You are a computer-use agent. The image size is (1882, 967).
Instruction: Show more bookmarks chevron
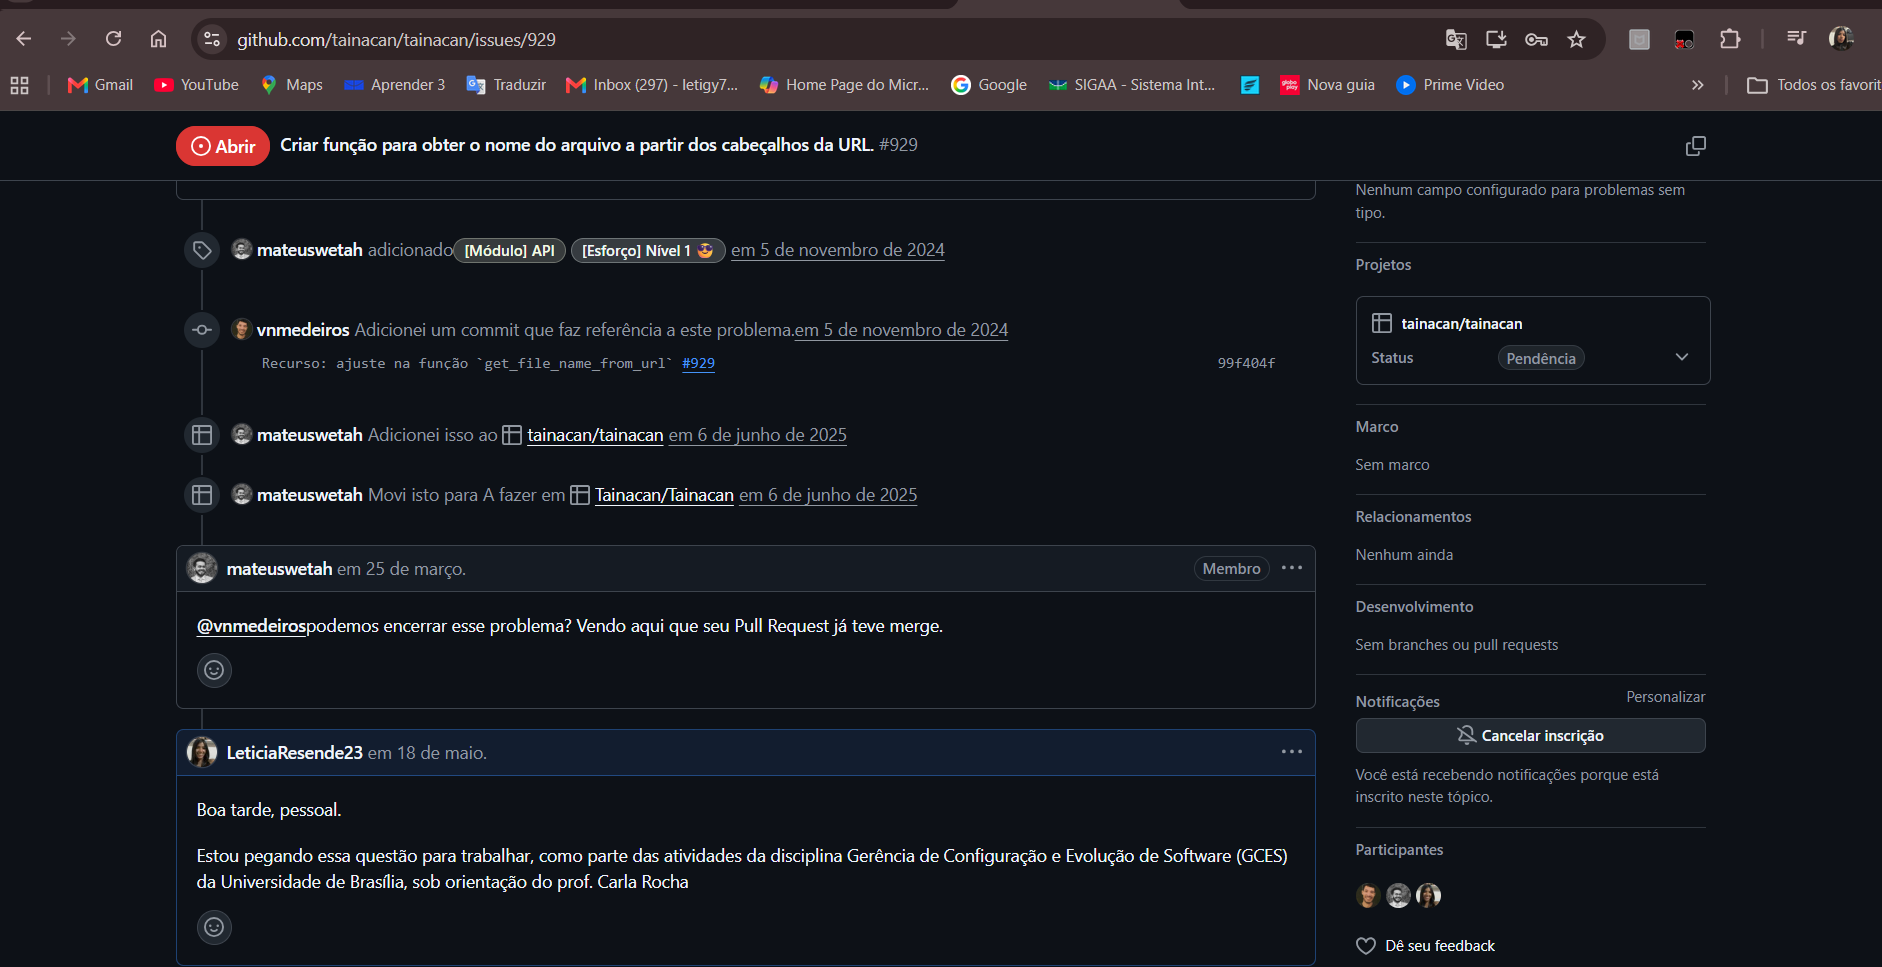(x=1697, y=85)
